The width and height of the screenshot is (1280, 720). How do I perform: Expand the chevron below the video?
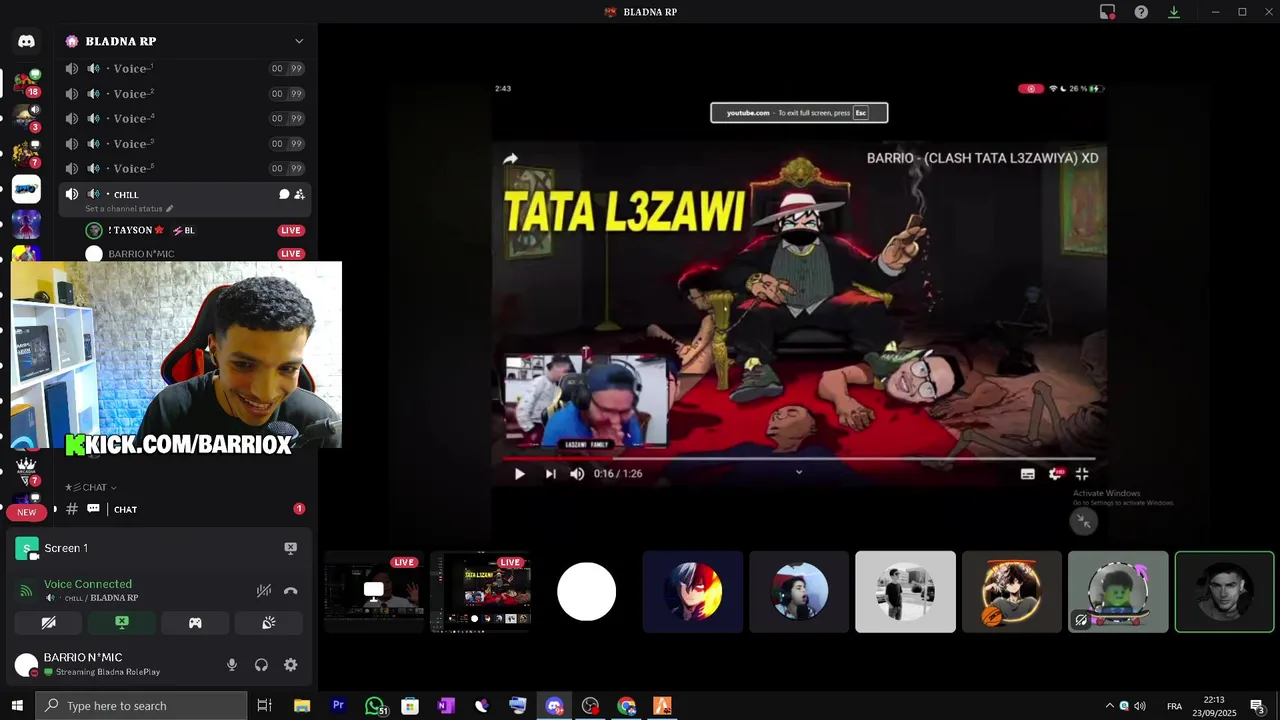799,472
